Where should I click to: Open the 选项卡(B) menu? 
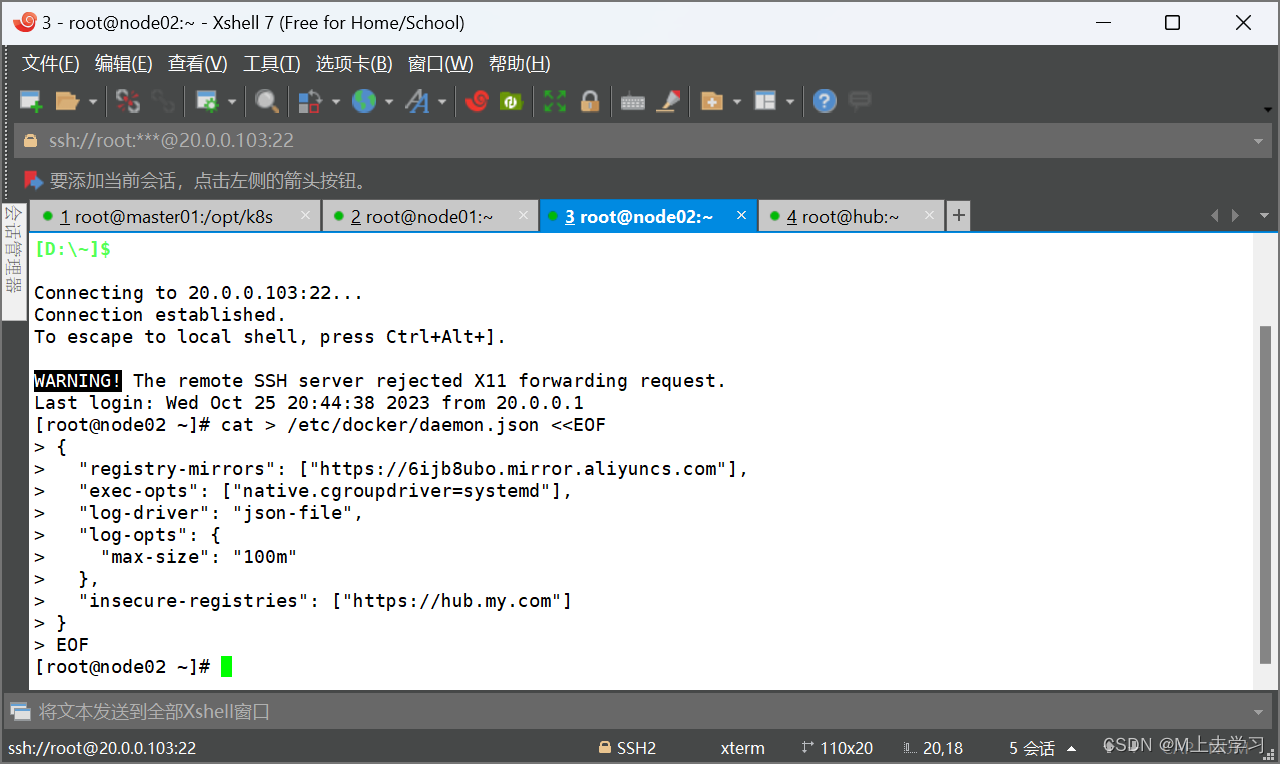pyautogui.click(x=354, y=64)
